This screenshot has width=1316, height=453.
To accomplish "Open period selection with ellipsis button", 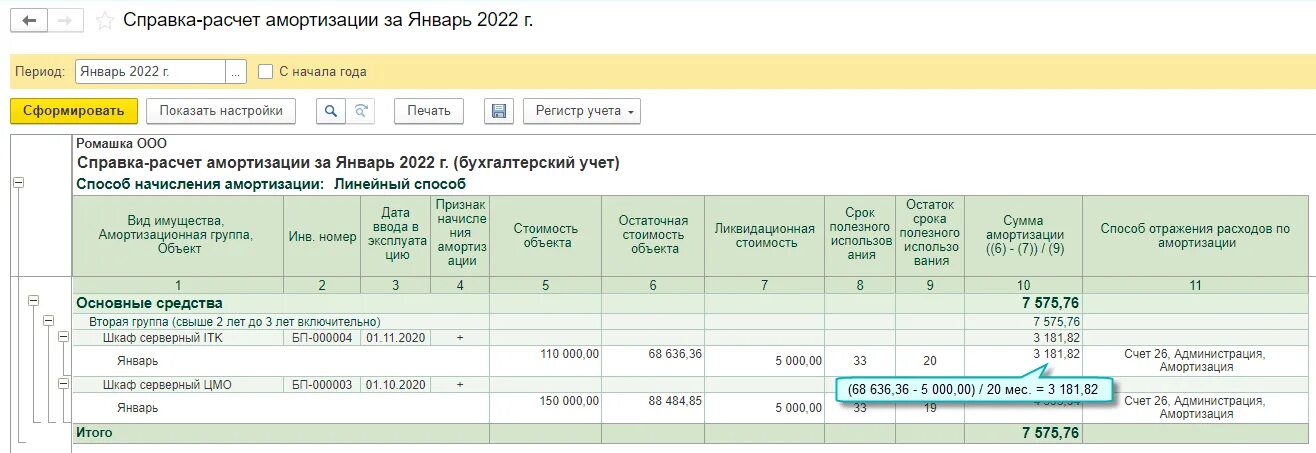I will pyautogui.click(x=236, y=71).
